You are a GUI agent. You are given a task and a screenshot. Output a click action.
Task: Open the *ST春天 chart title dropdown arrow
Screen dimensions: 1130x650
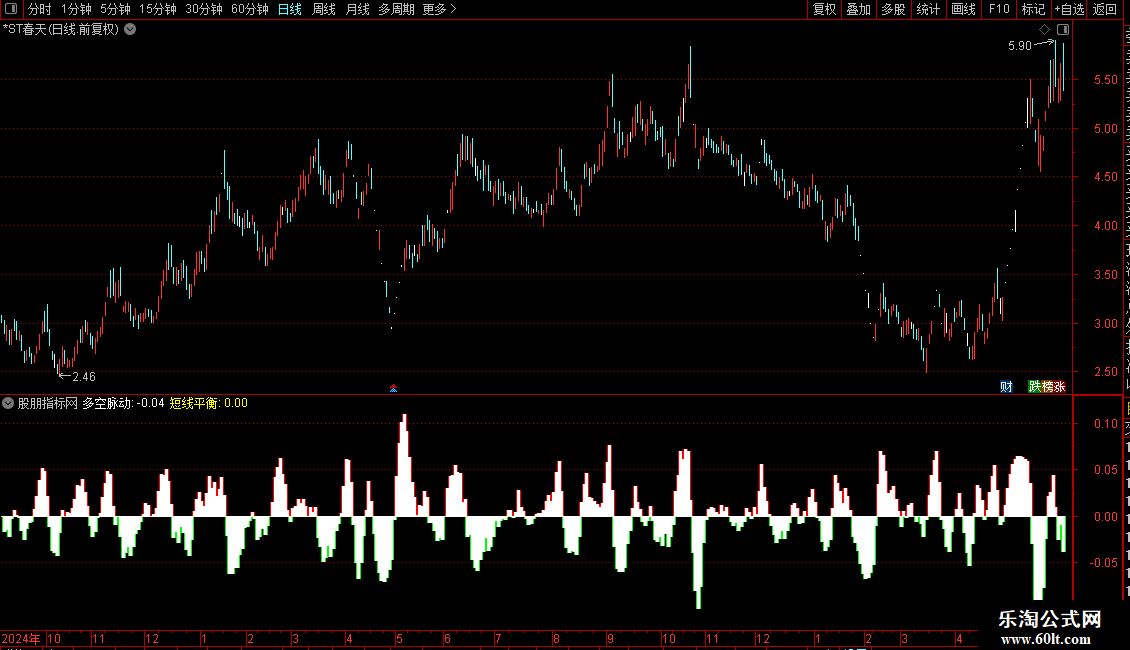coord(130,30)
